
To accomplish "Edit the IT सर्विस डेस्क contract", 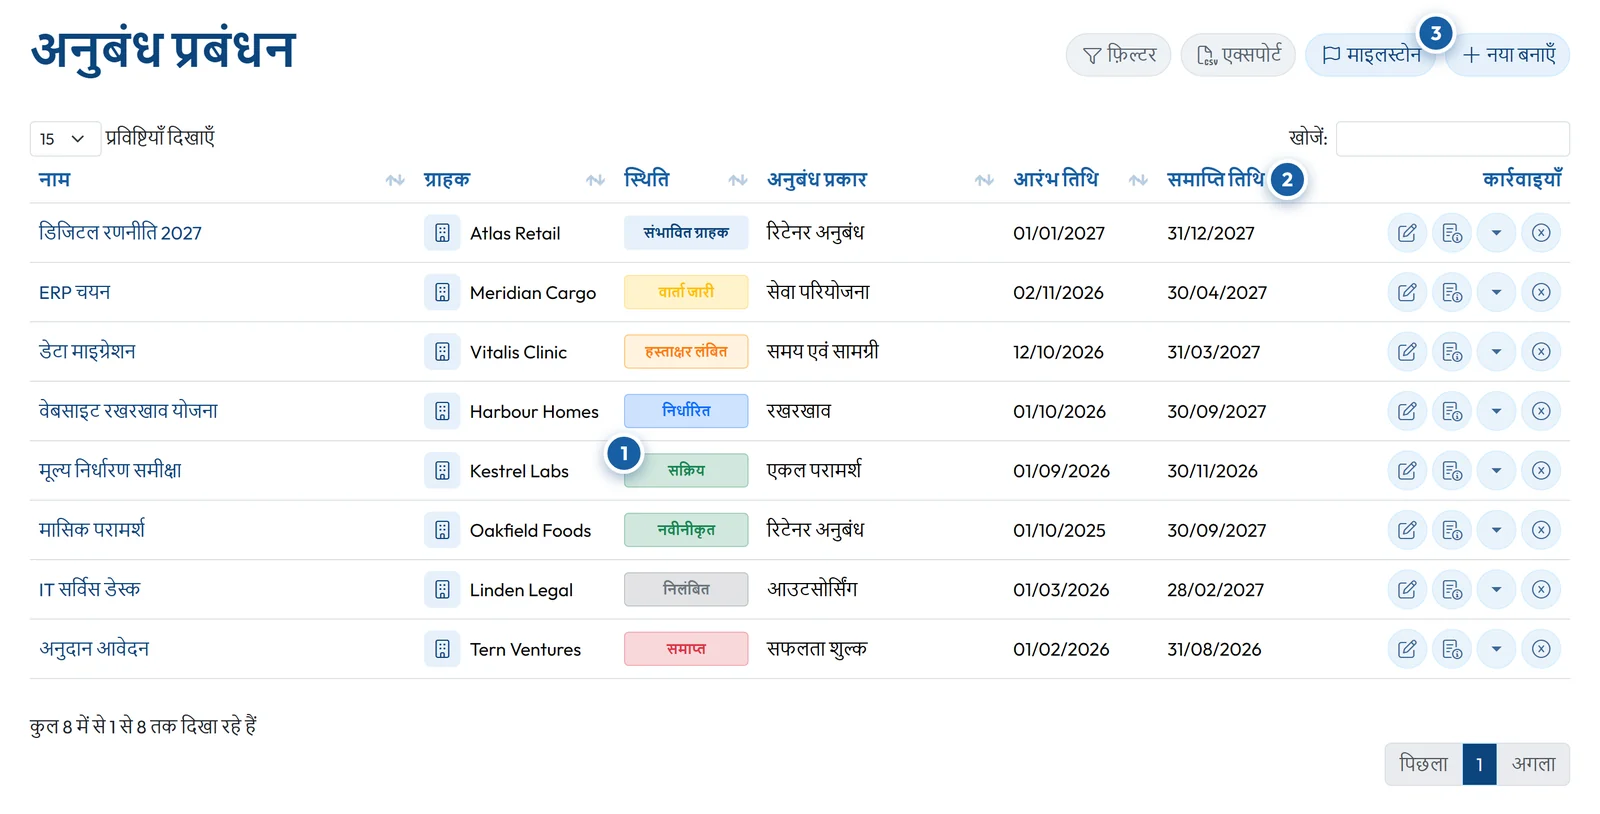I will (x=1407, y=590).
